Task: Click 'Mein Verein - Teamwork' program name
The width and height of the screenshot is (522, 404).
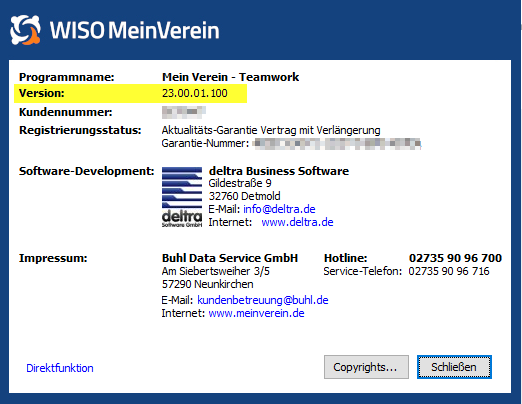Action: pyautogui.click(x=230, y=77)
